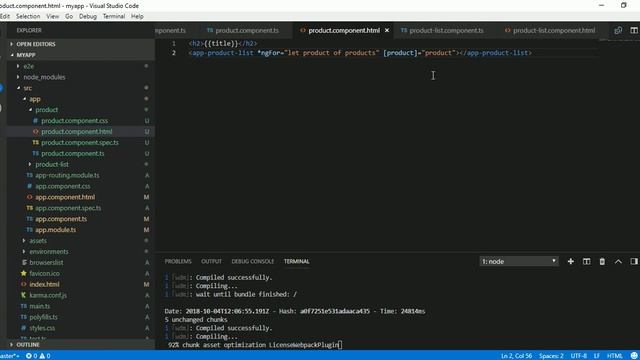Expand the assets folder

point(38,240)
